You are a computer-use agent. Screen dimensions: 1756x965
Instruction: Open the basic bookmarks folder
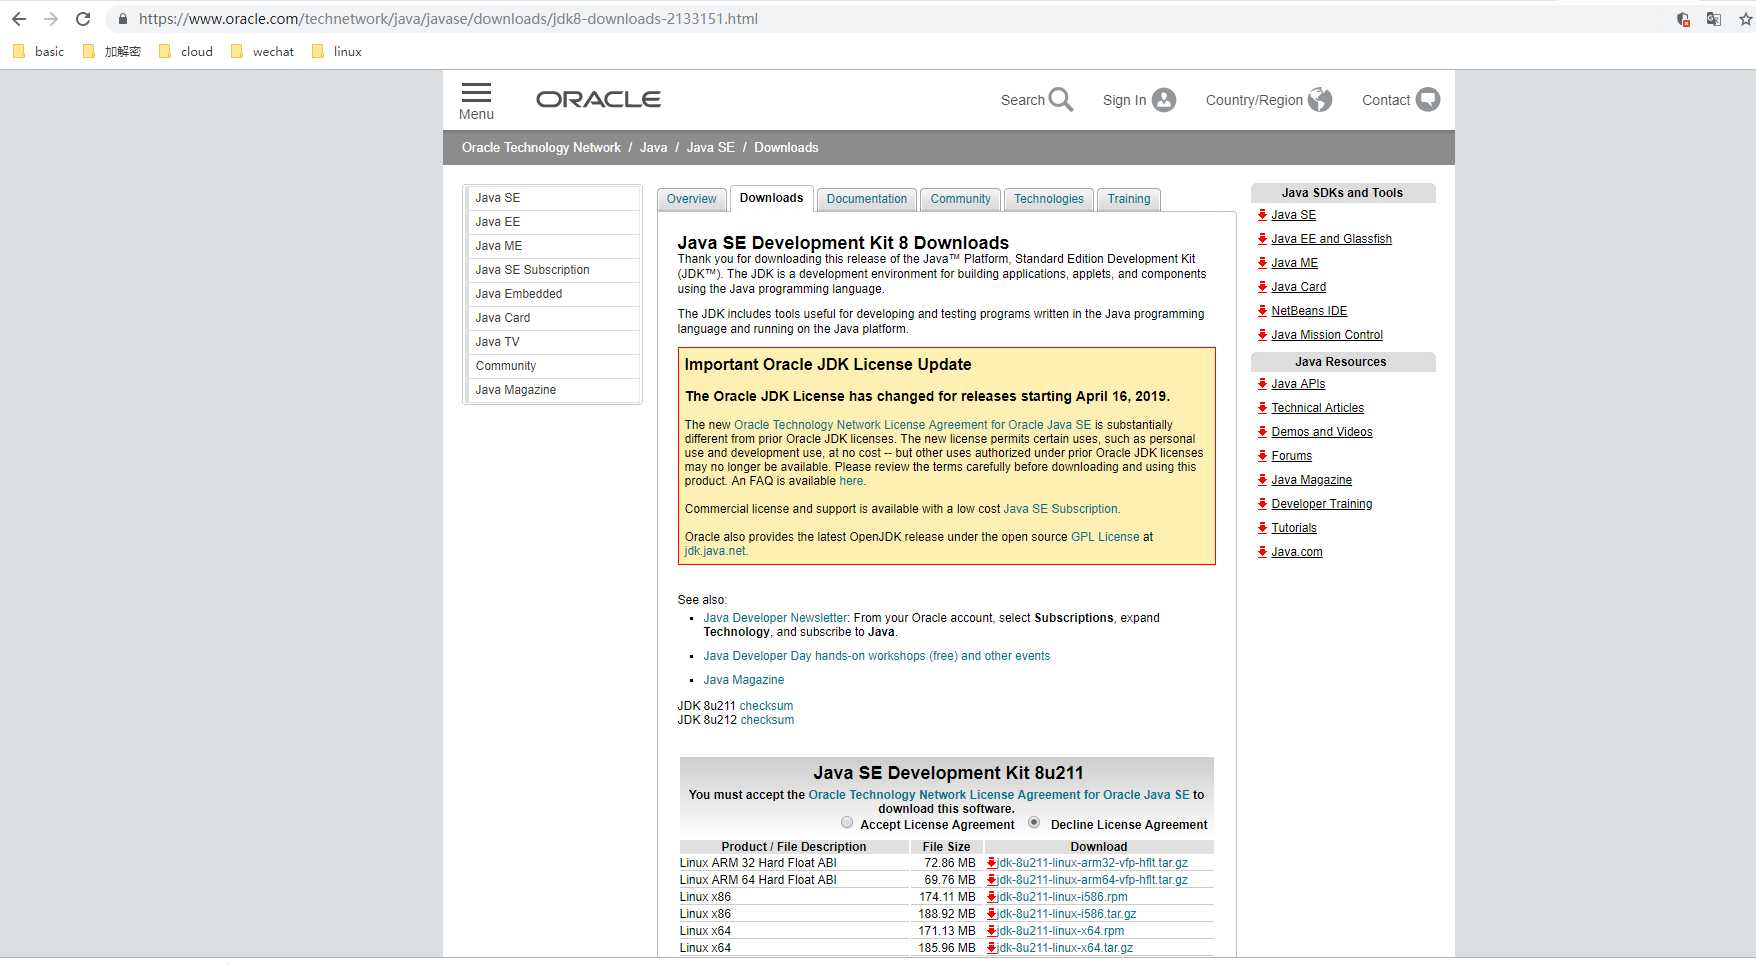38,51
